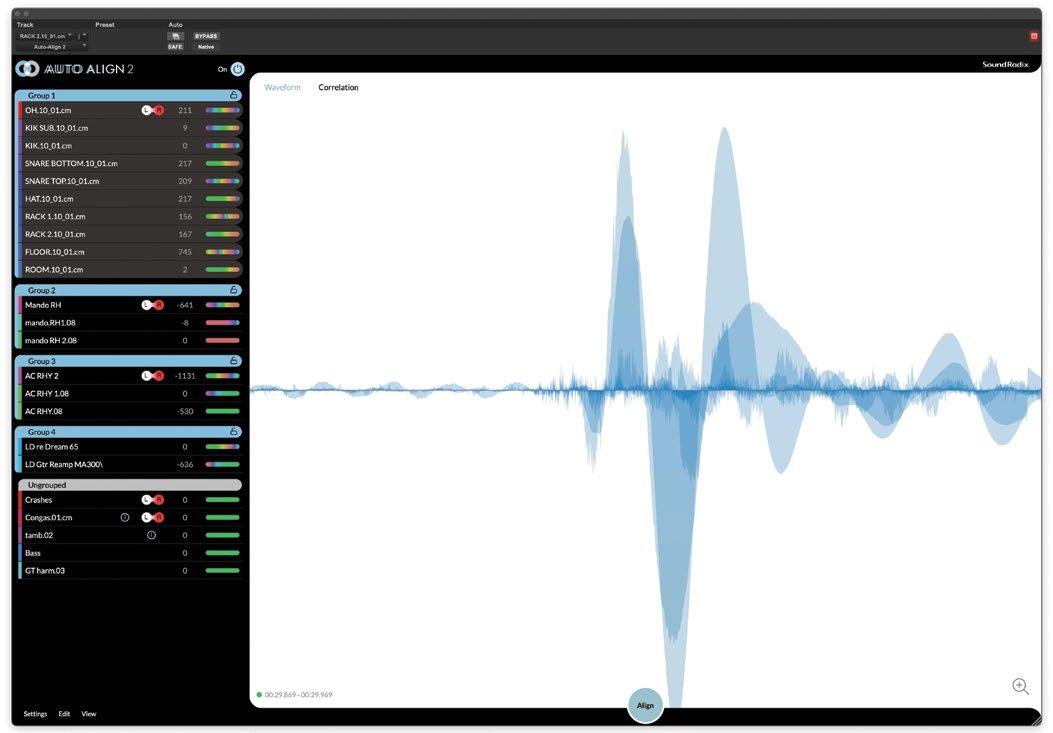
Task: Click the red target button in top-right header
Action: pos(1034,36)
